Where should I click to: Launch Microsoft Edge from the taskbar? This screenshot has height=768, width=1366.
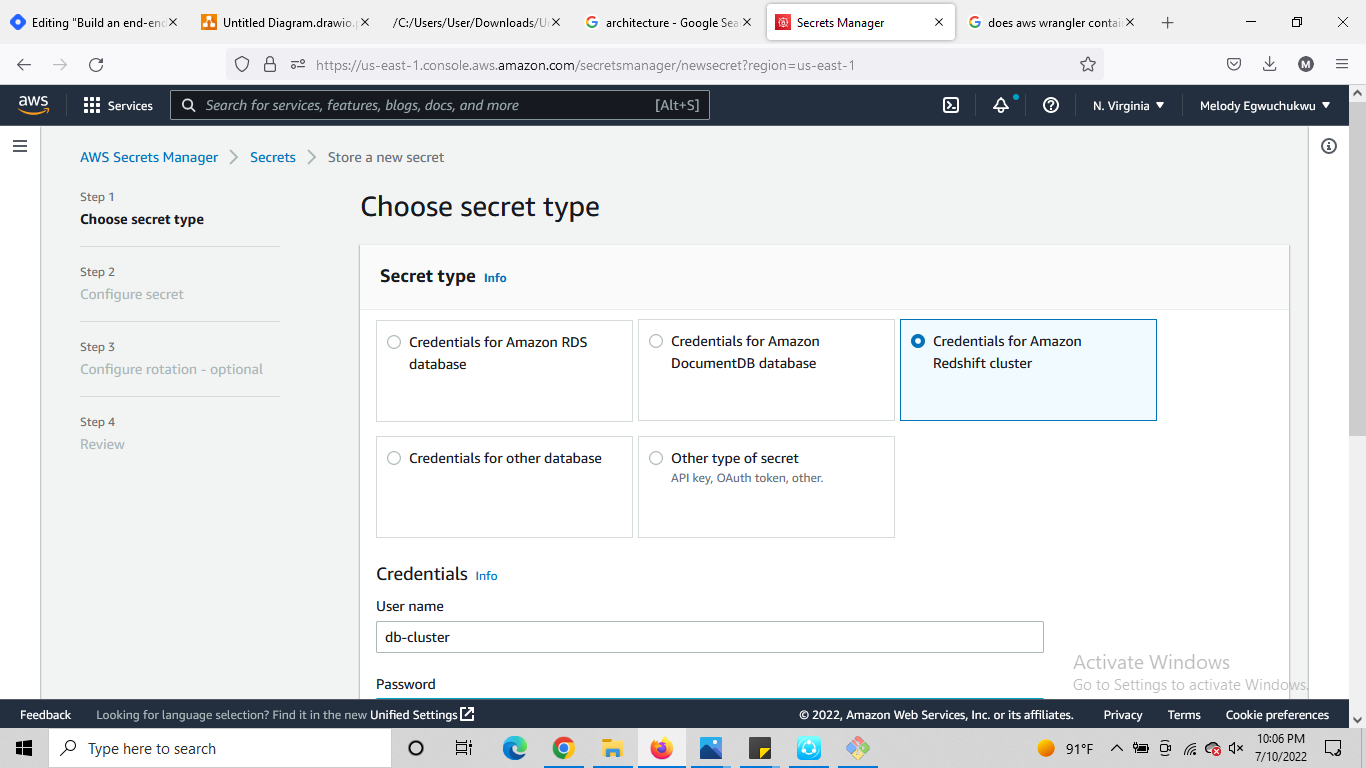click(x=514, y=748)
